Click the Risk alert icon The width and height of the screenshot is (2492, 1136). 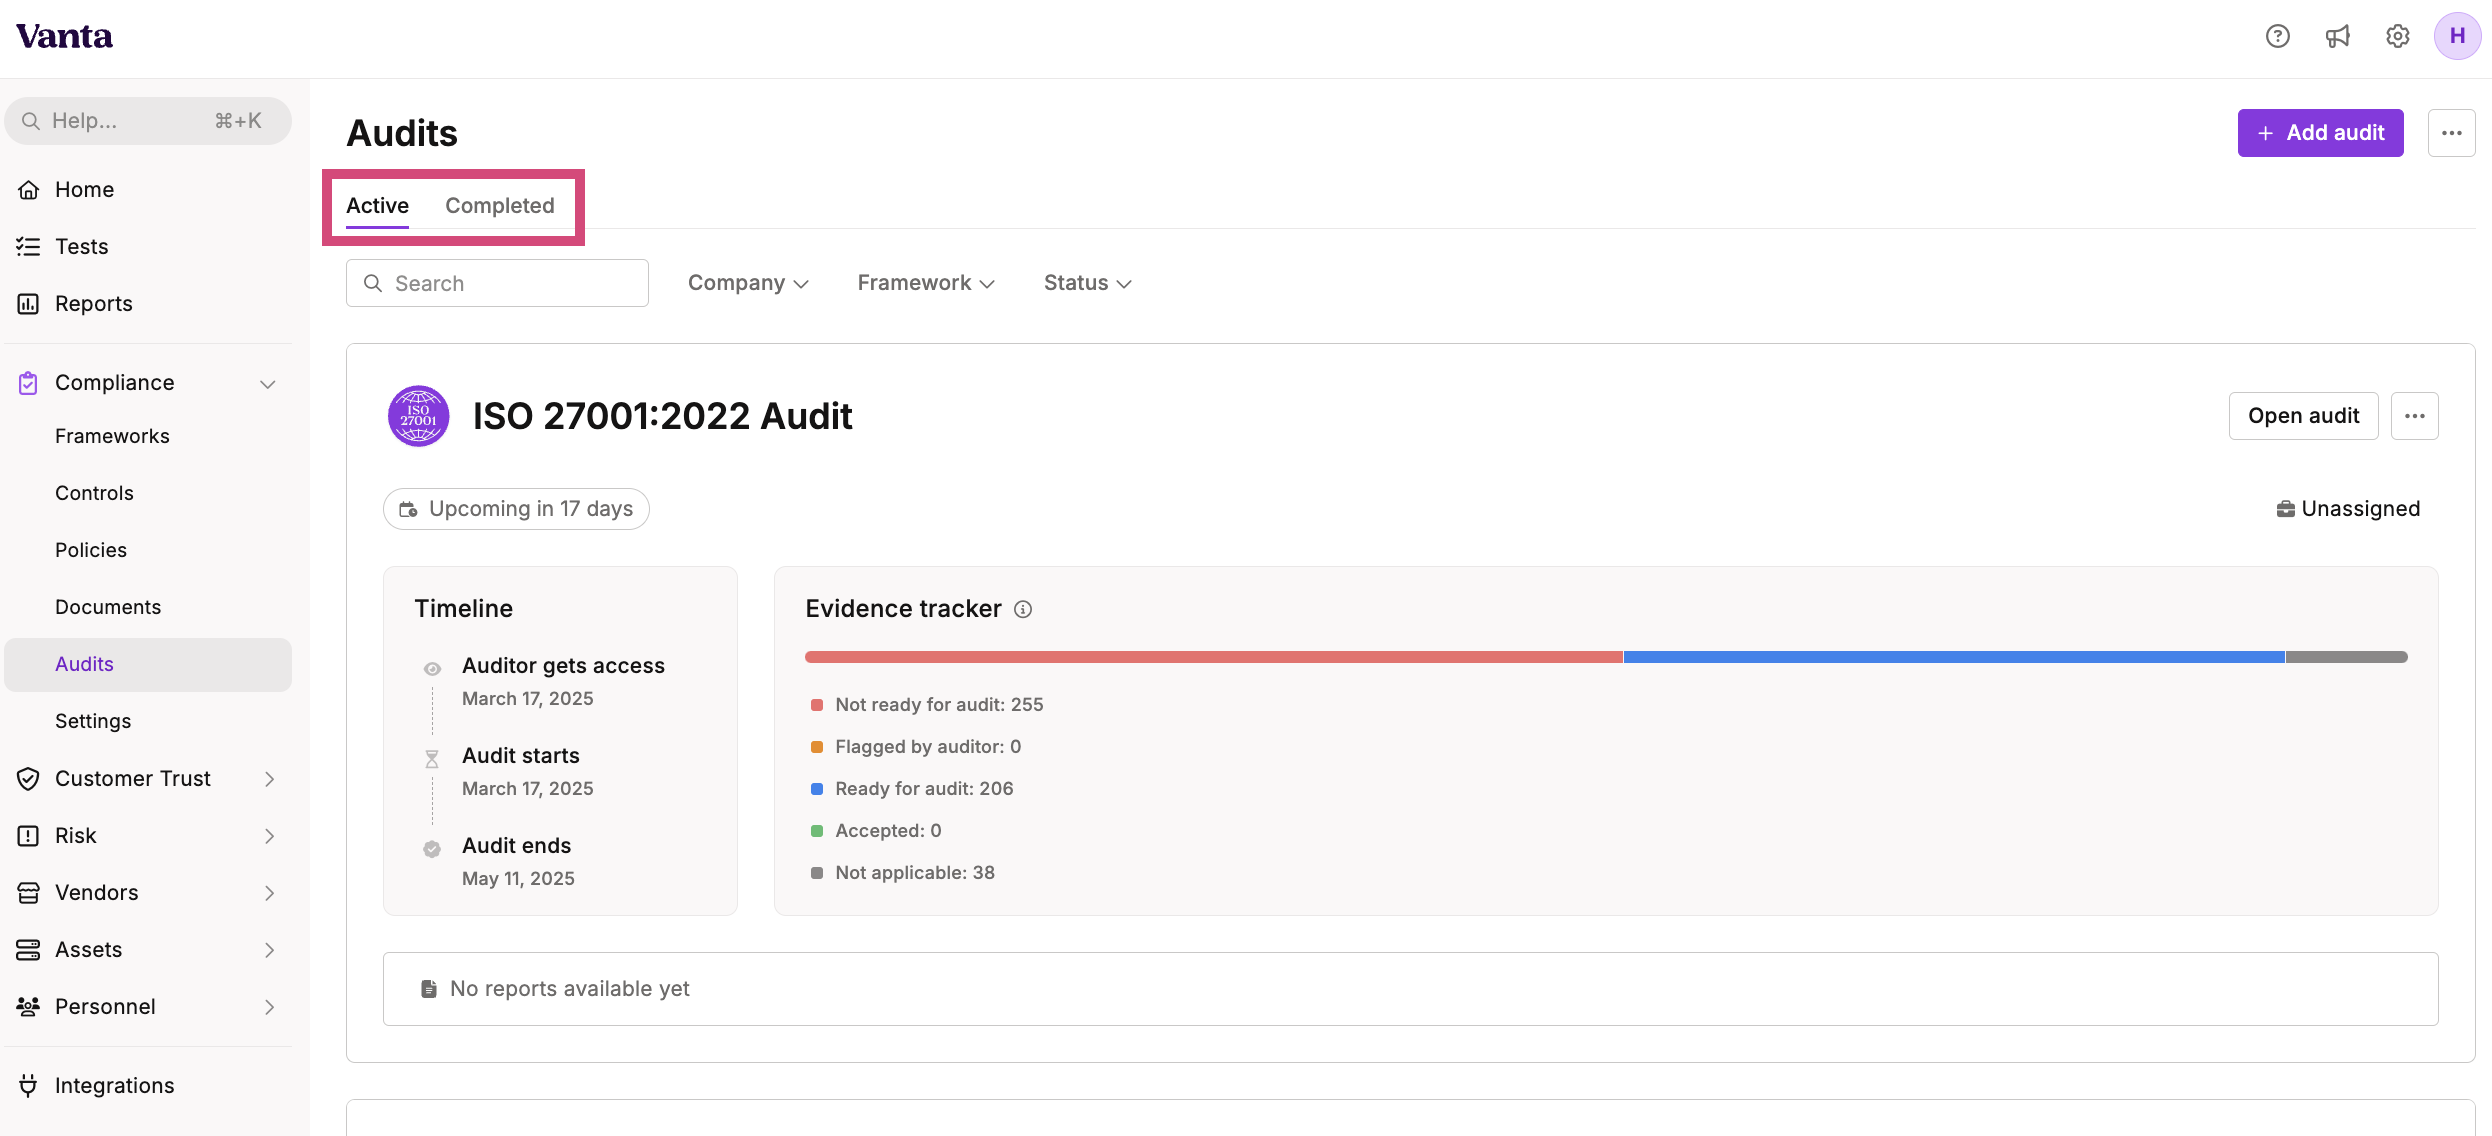(x=29, y=836)
